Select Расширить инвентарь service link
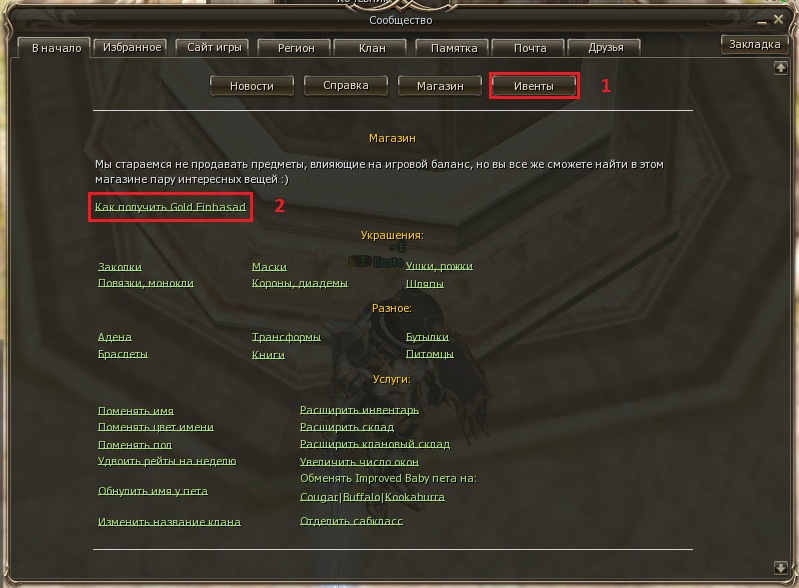This screenshot has width=799, height=588. pyautogui.click(x=359, y=410)
